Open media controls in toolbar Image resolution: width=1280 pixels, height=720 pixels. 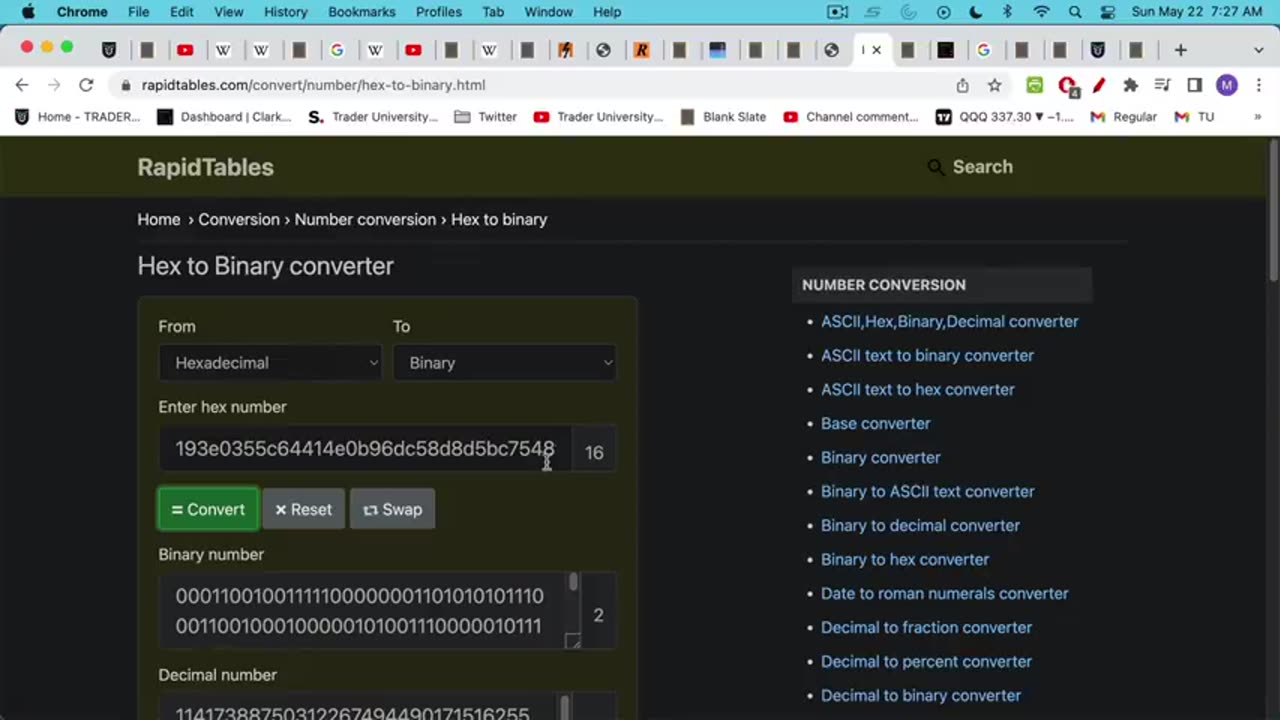pos(1162,85)
